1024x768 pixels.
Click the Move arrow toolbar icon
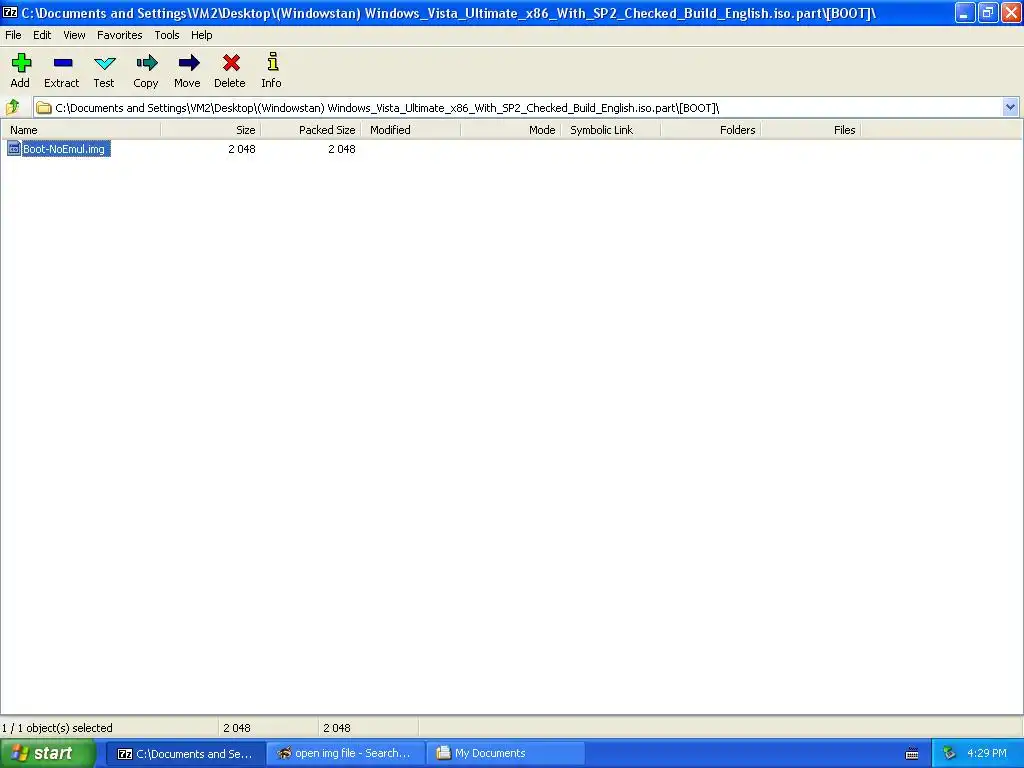(188, 63)
